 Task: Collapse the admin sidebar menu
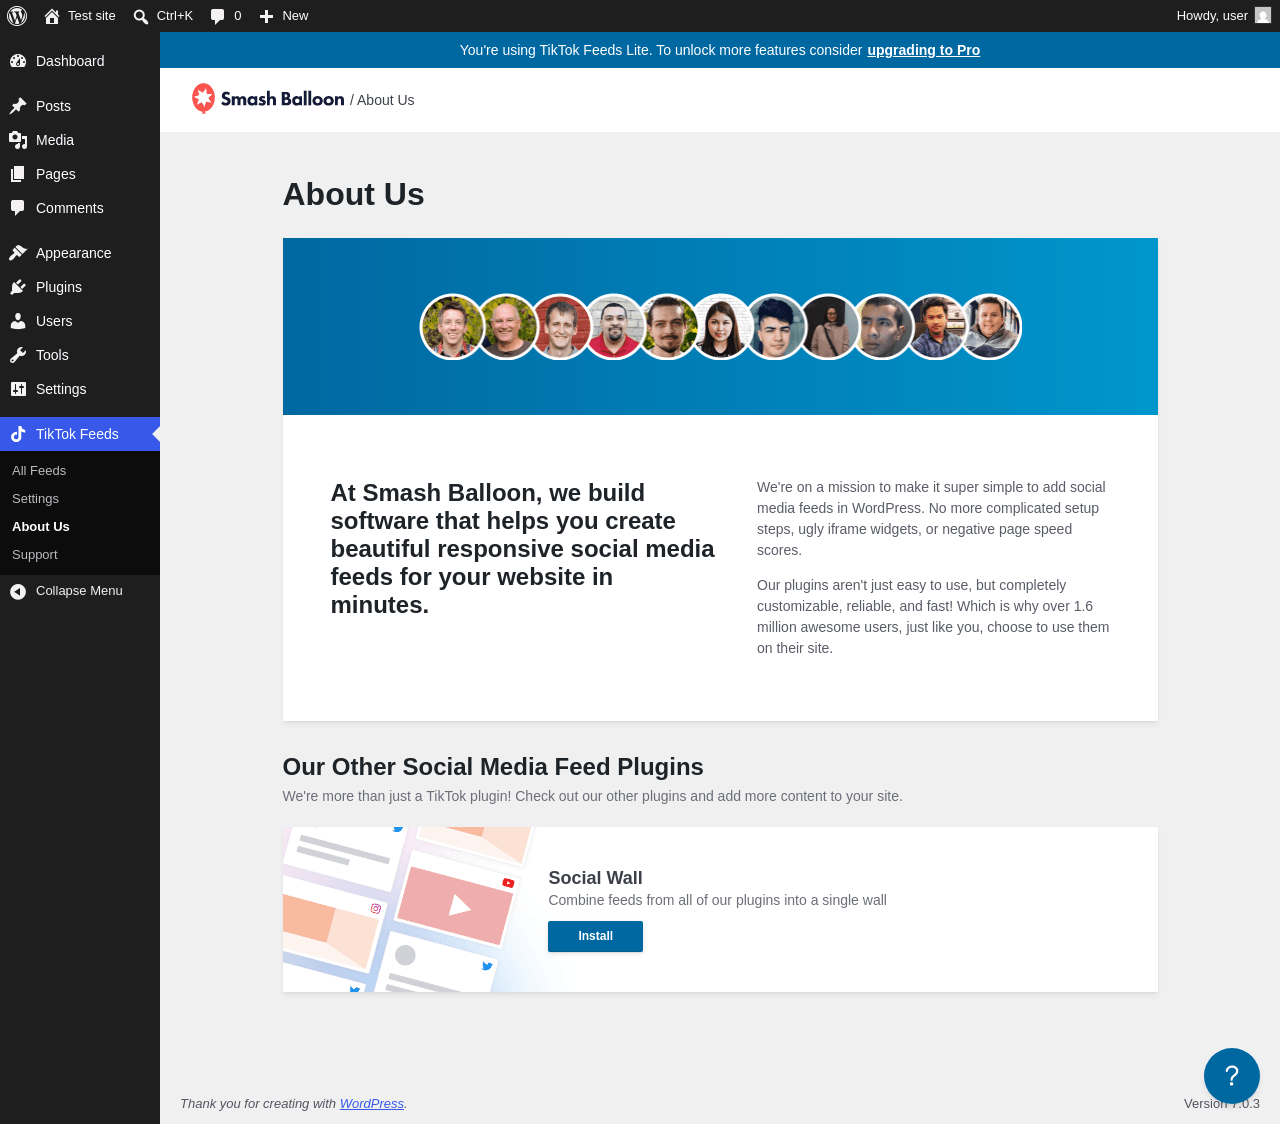(80, 591)
